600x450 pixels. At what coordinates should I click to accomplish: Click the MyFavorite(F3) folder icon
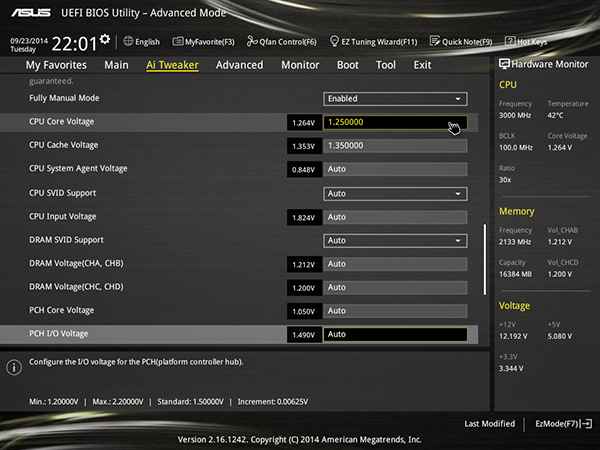pos(178,41)
